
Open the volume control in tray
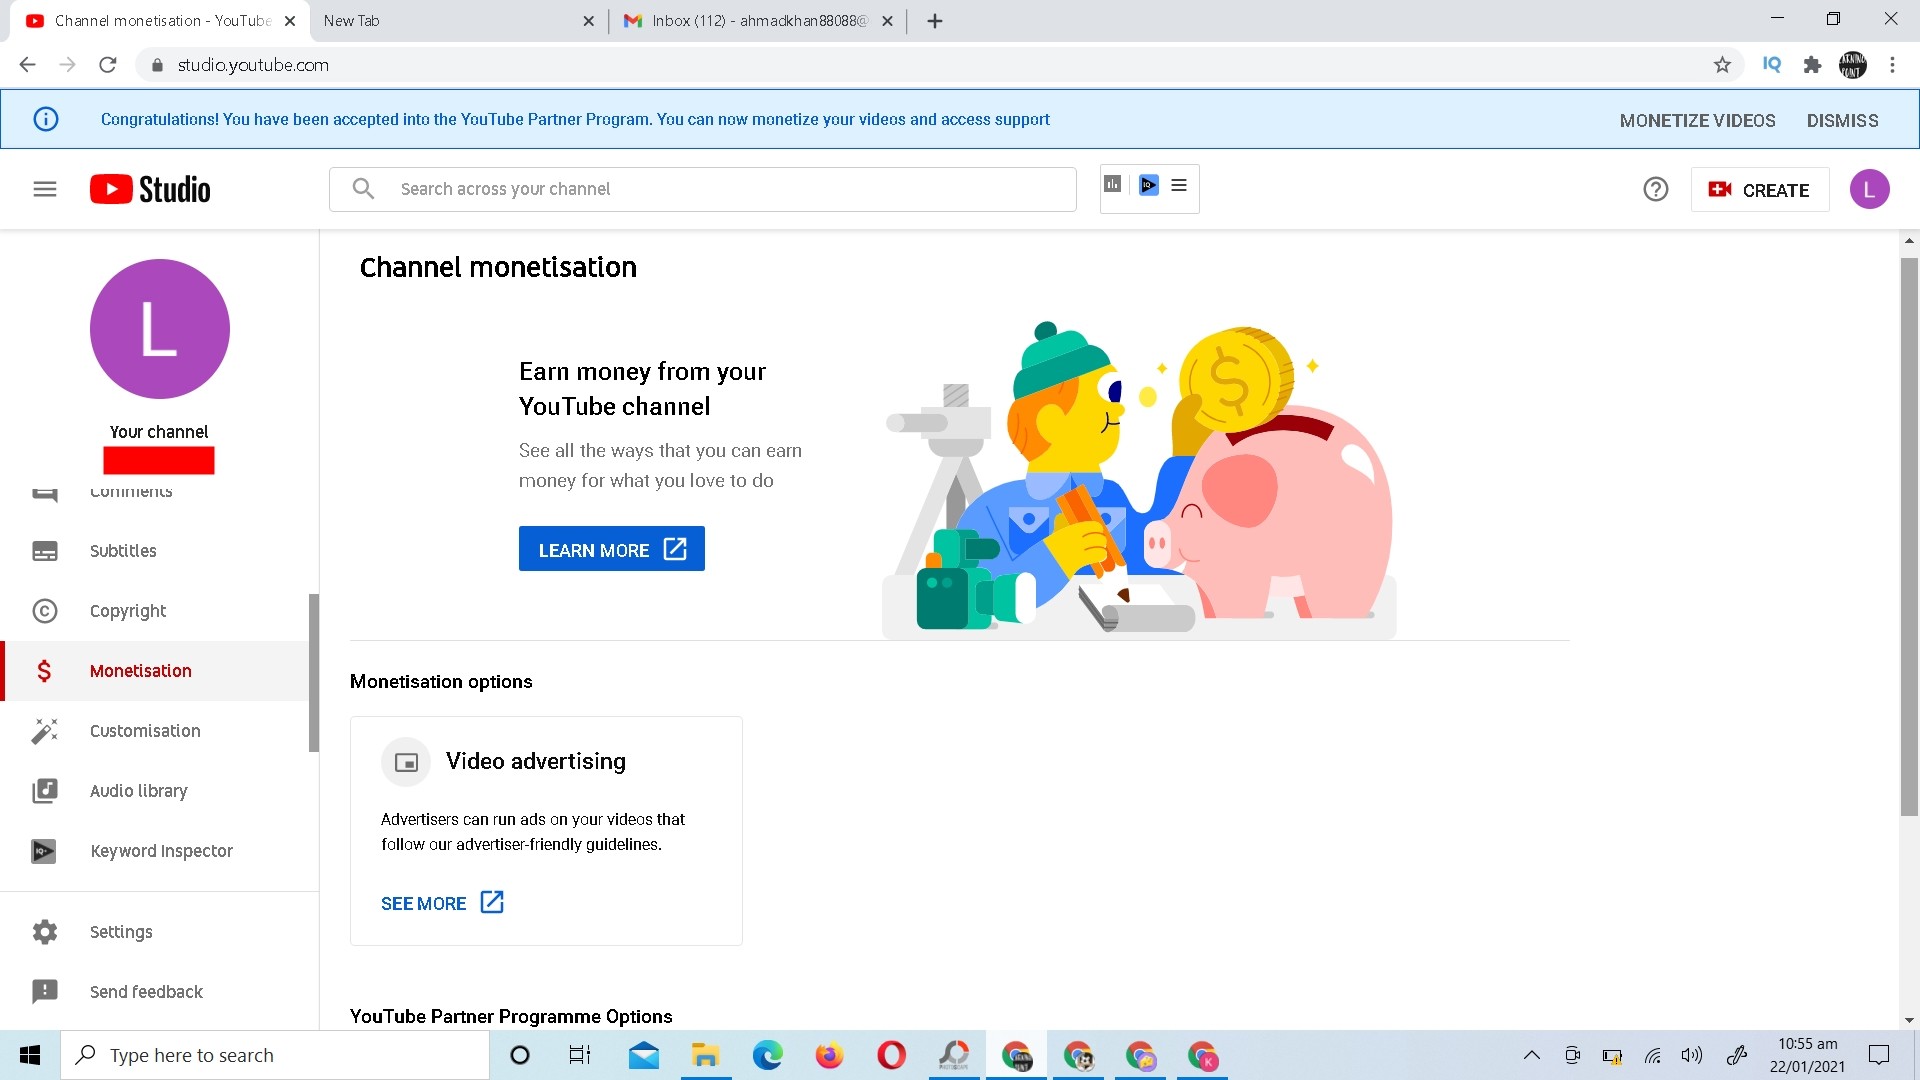(1692, 1055)
